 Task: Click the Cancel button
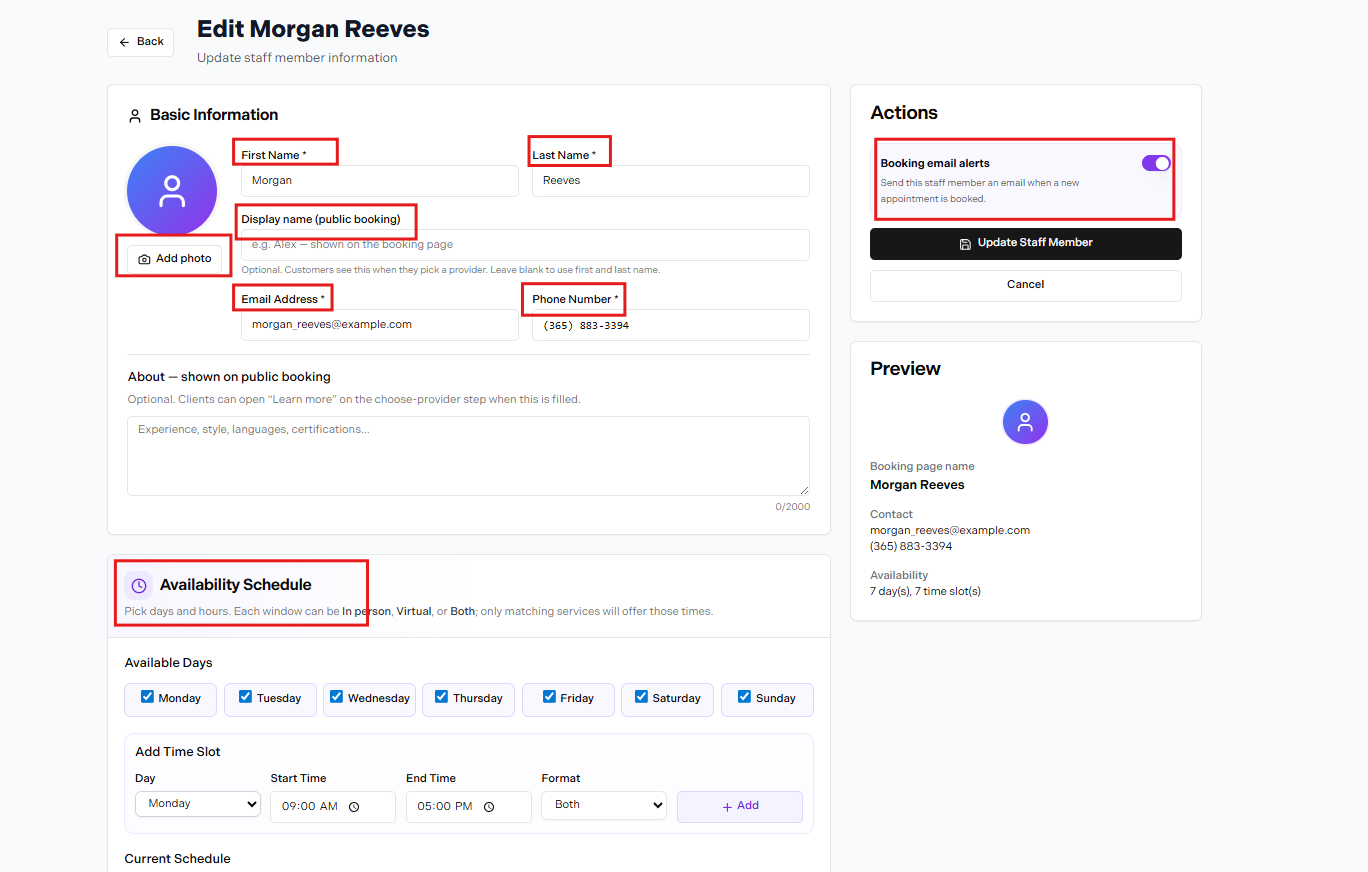(x=1026, y=285)
